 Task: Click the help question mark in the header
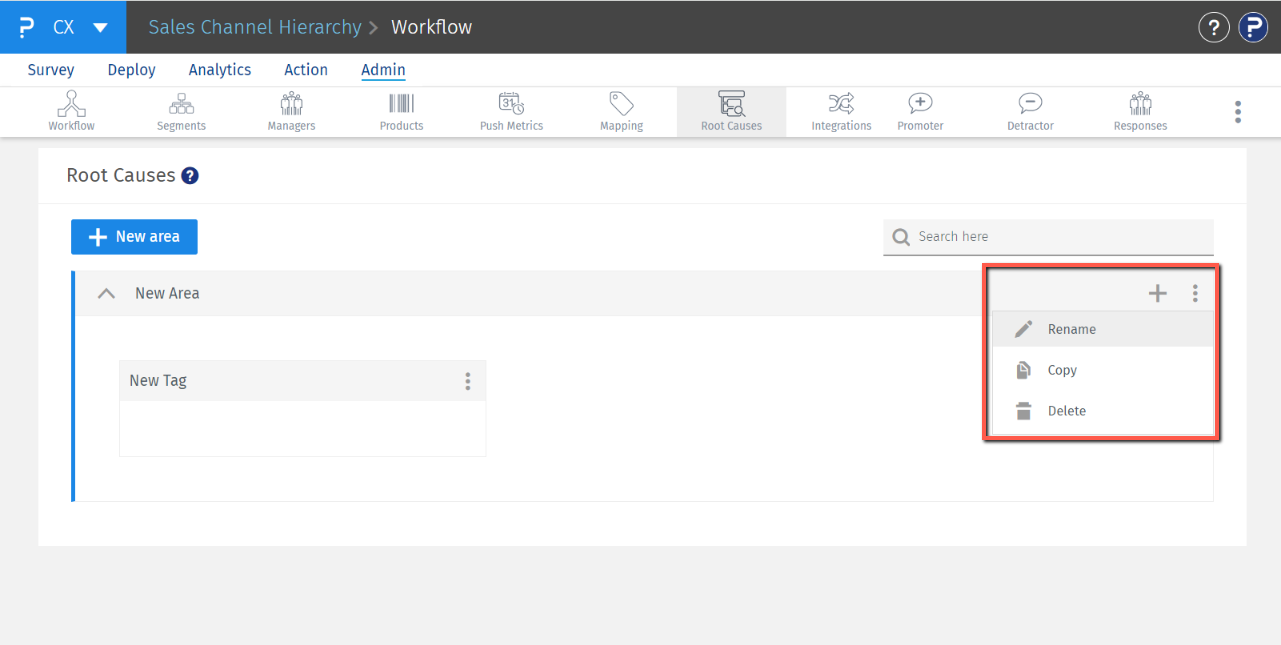click(x=1213, y=27)
